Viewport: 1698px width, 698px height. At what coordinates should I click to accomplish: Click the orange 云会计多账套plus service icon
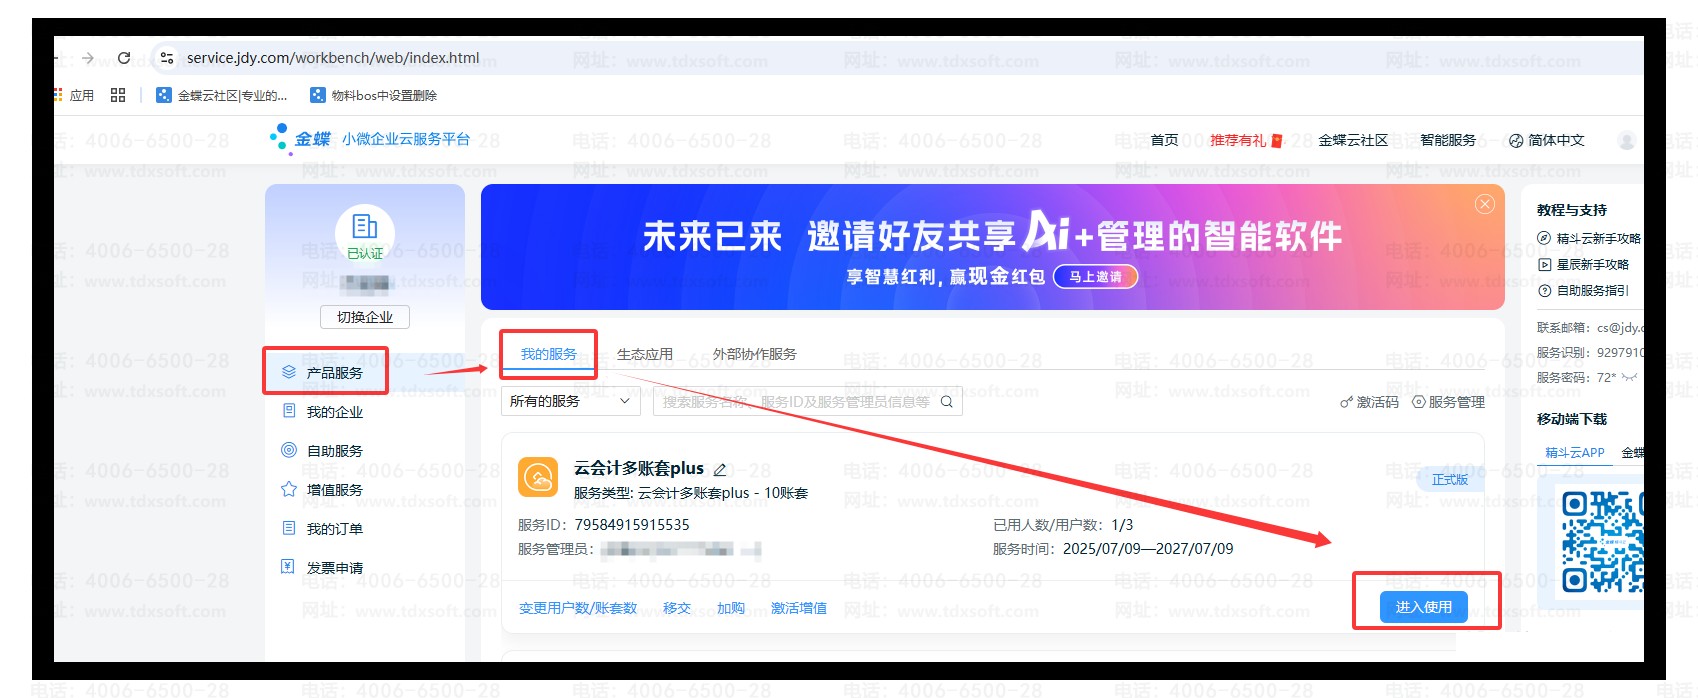538,477
